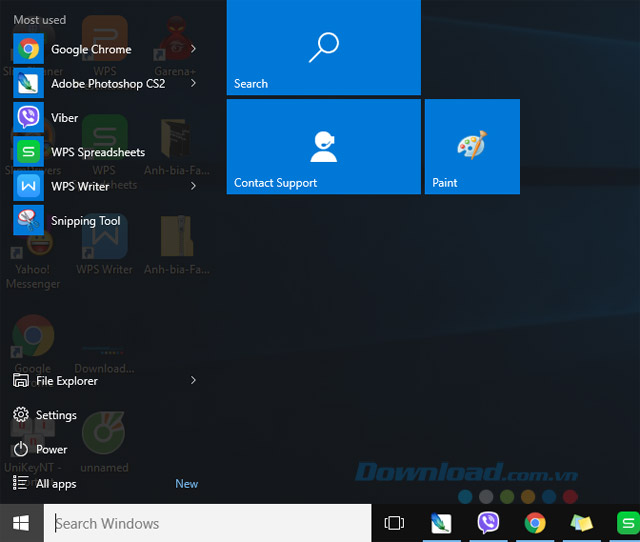Expand the File Explorer submenu arrow

[x=193, y=380]
